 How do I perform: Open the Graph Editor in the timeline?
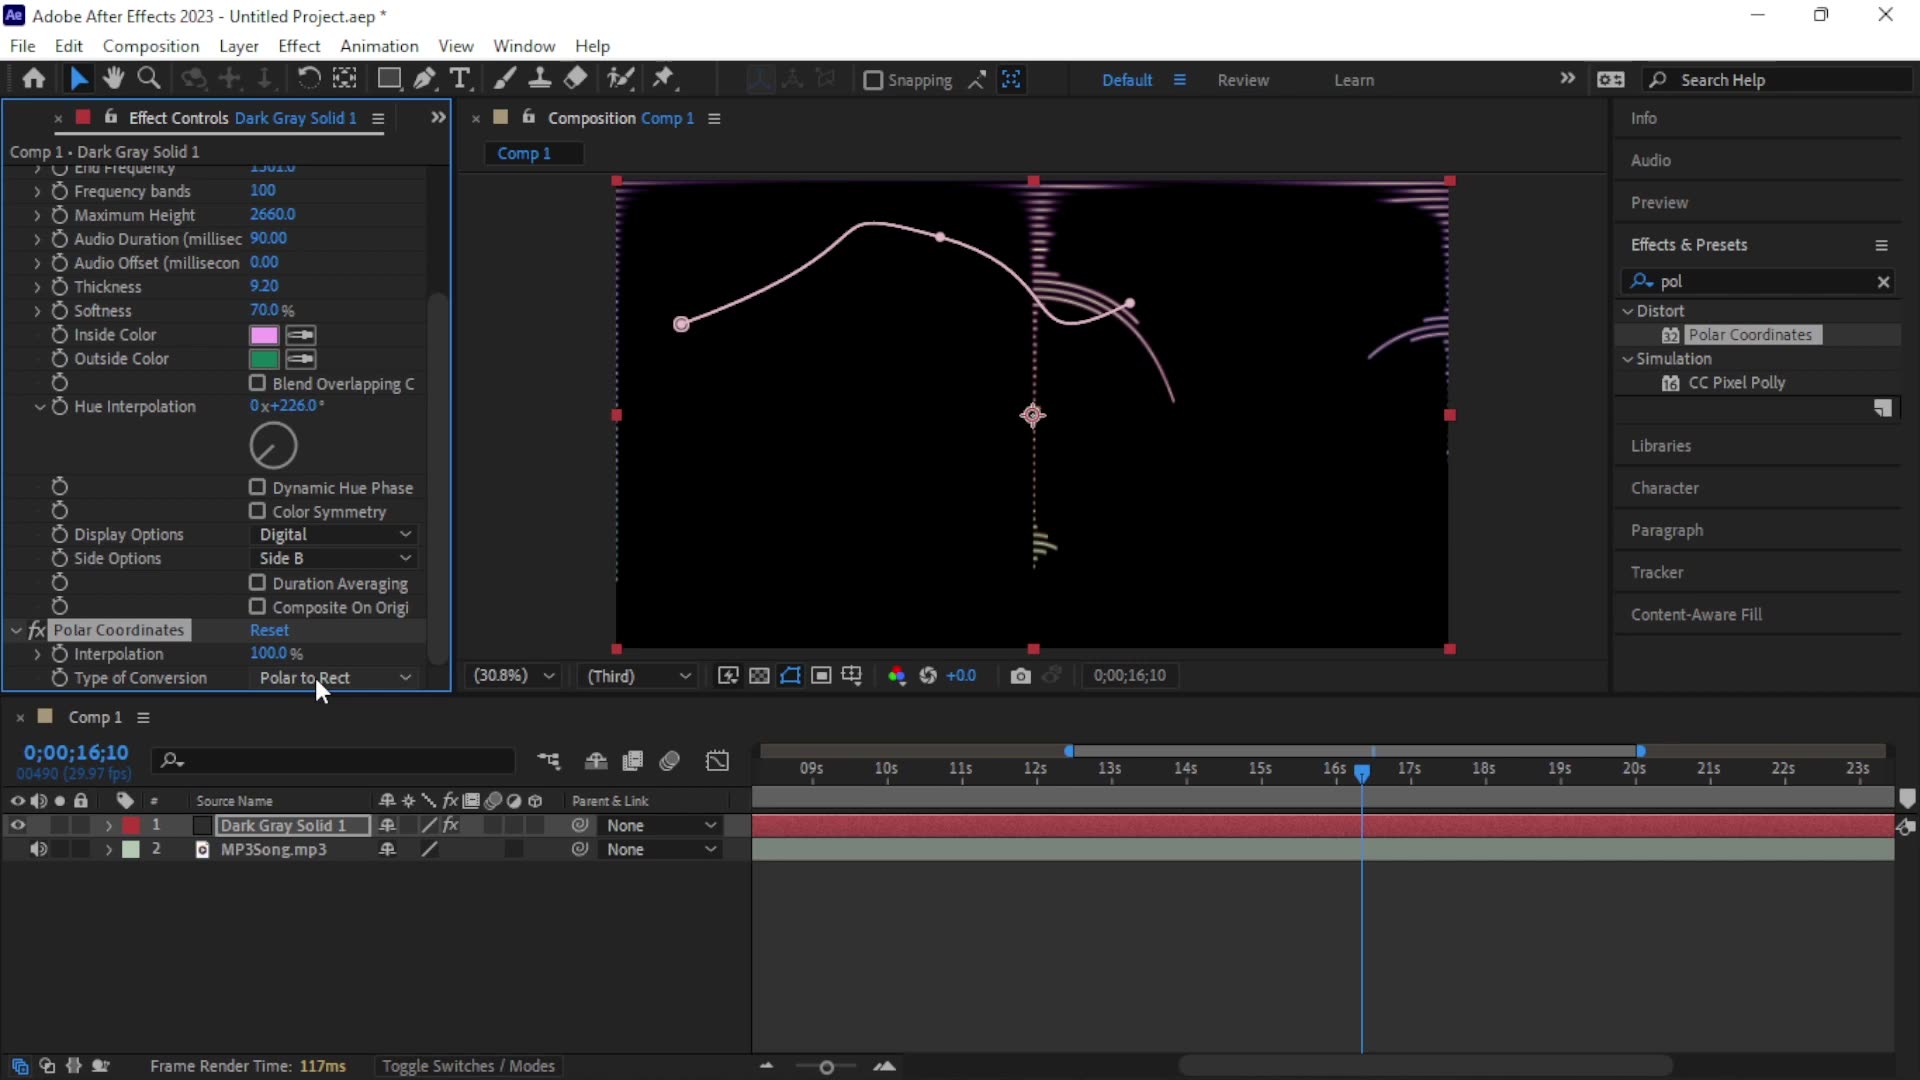tap(718, 761)
